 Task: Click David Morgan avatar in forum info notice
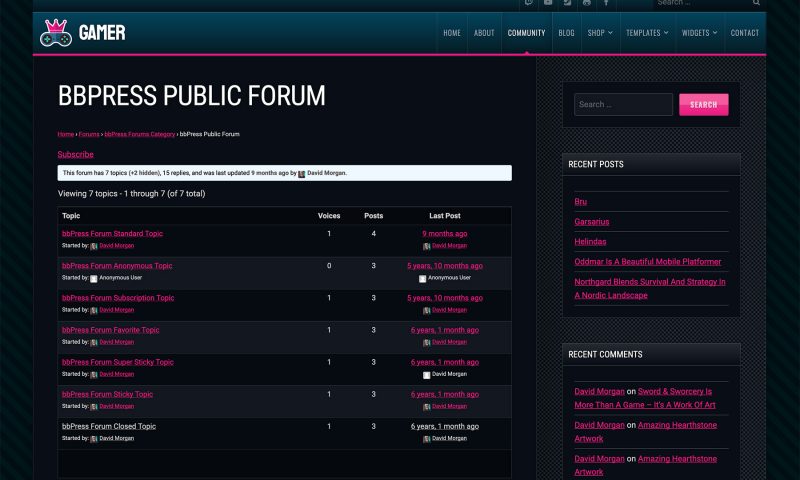coord(302,174)
